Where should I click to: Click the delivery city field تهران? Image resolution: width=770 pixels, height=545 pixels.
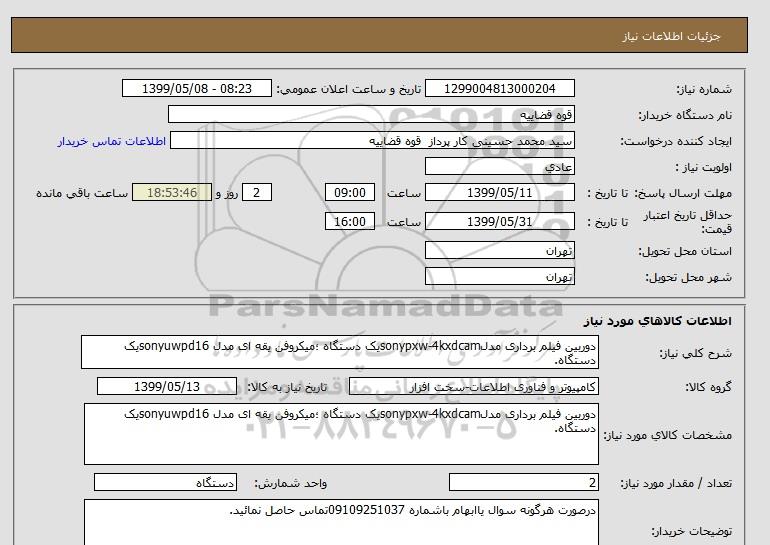point(499,276)
